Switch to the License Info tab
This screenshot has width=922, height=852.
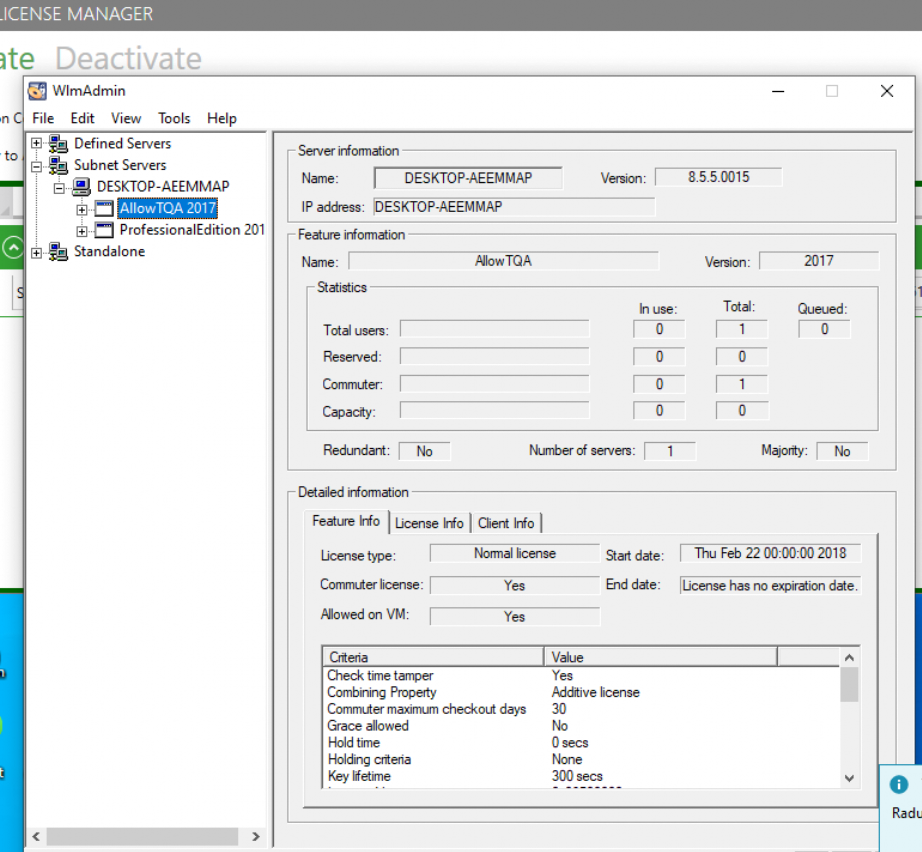click(429, 523)
